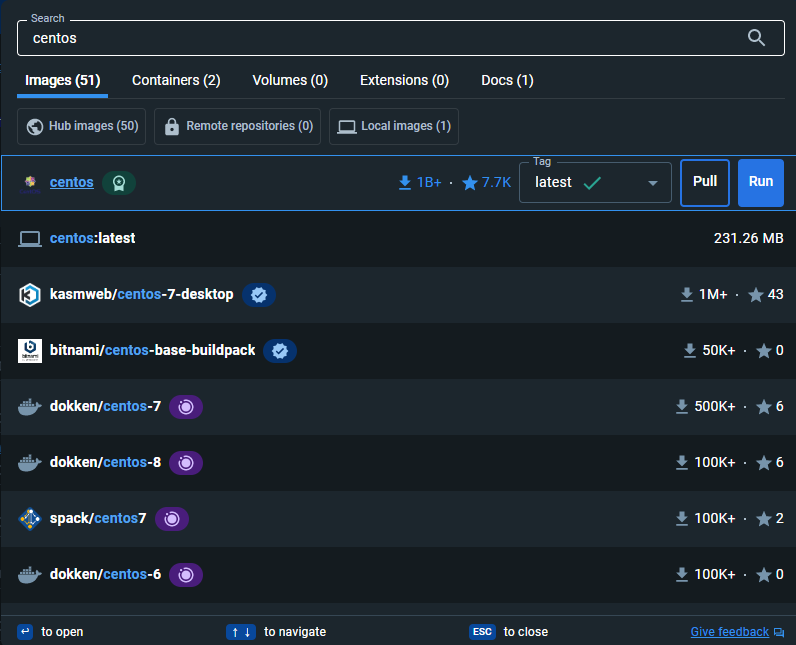Open local image centos:latest
Screen dimensions: 796x645
(x=398, y=239)
